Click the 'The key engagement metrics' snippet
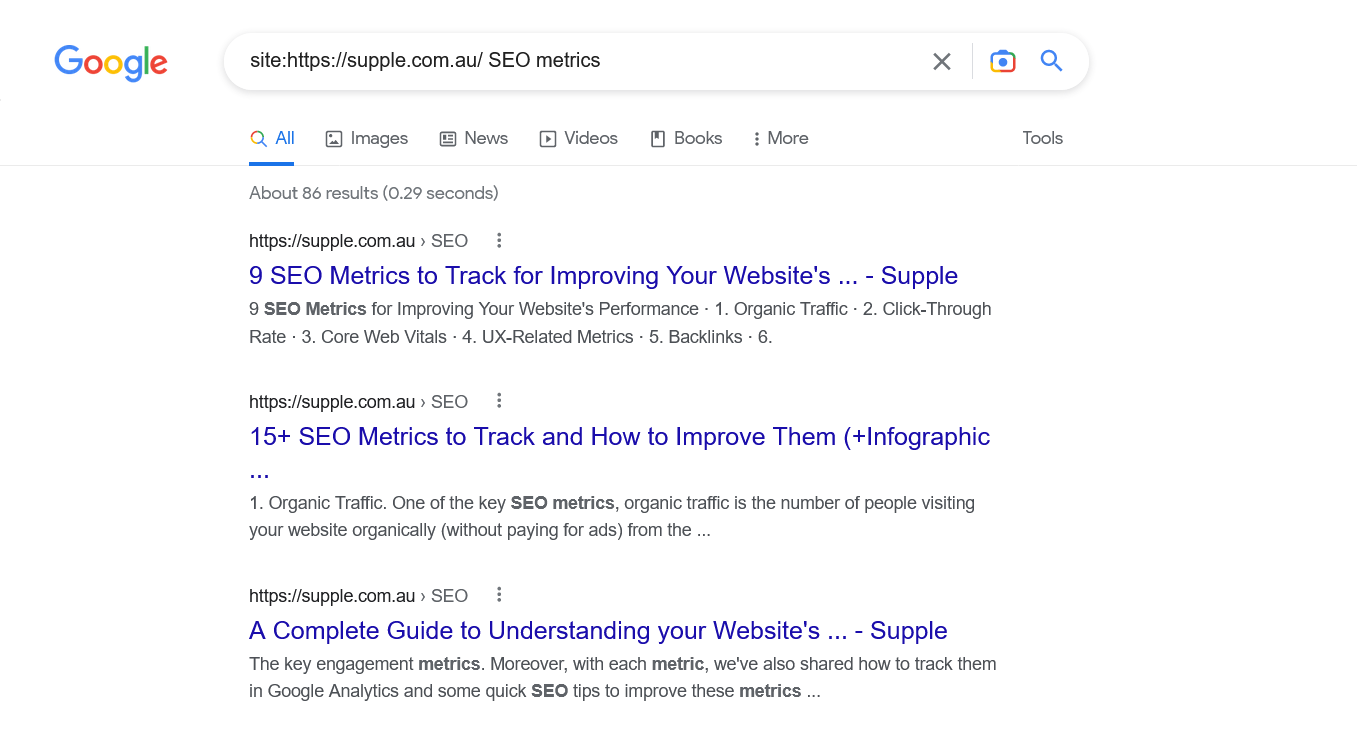Screen dimensions: 1357x741 [x=623, y=677]
